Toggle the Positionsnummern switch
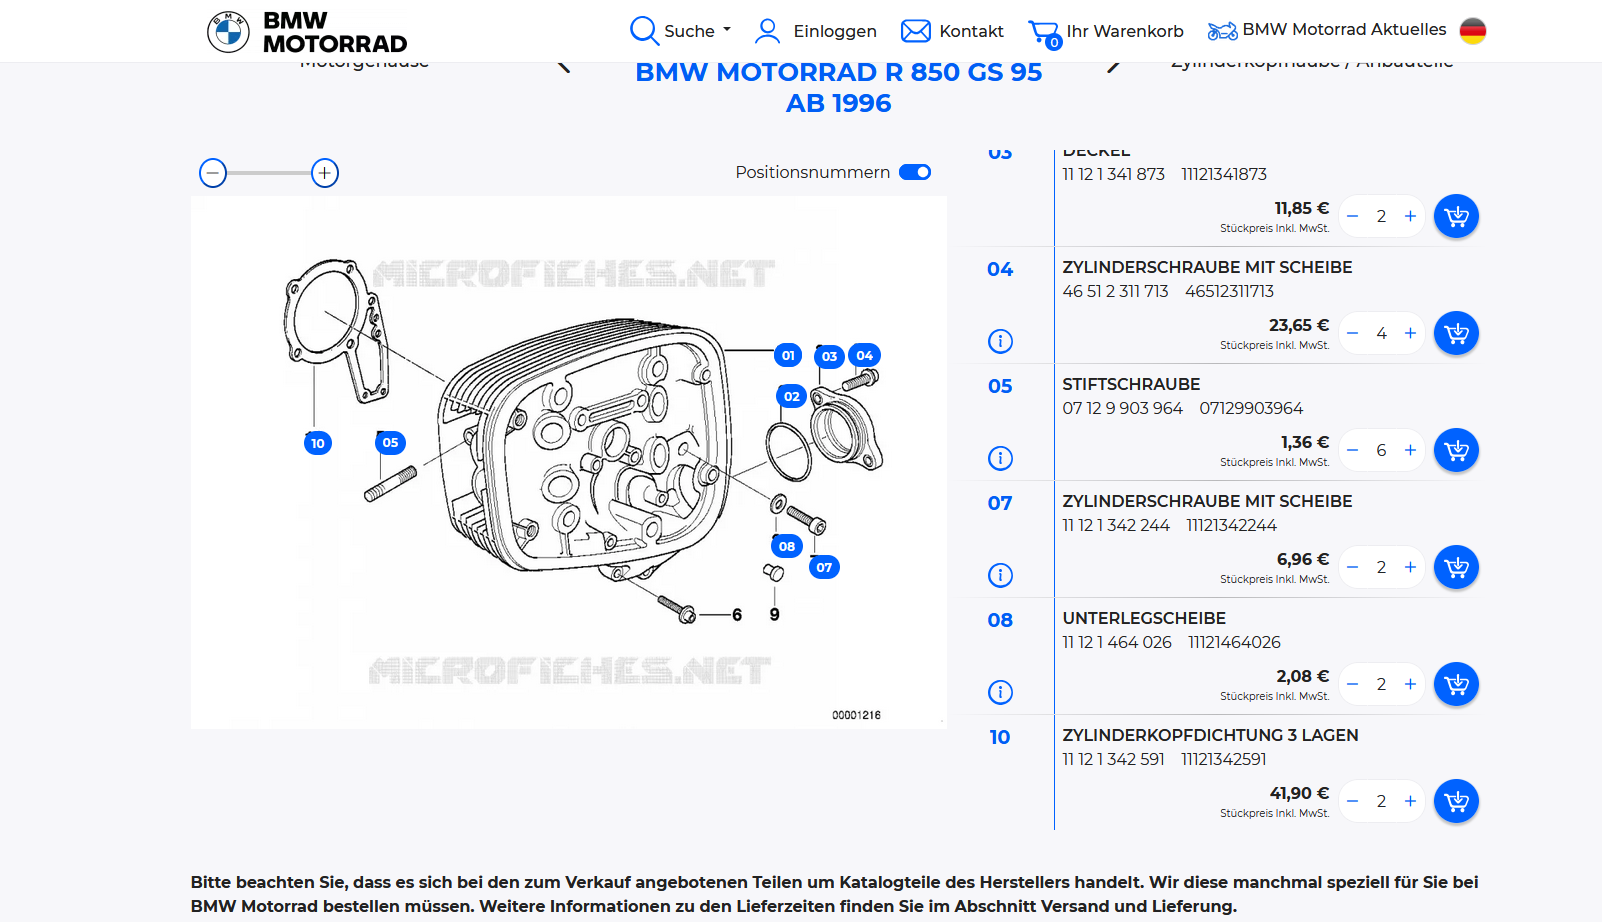The width and height of the screenshot is (1602, 922). coord(914,172)
